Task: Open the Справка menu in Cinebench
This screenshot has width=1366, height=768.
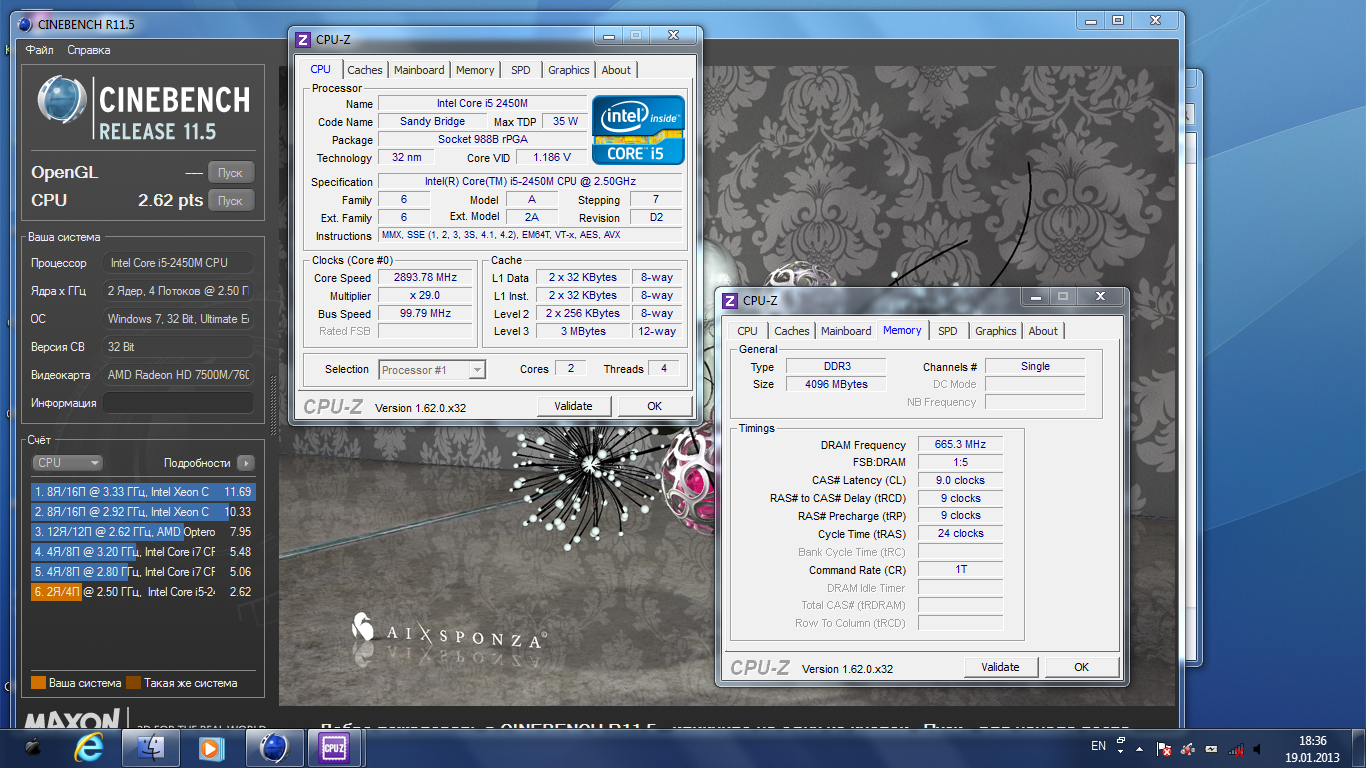Action: point(89,50)
